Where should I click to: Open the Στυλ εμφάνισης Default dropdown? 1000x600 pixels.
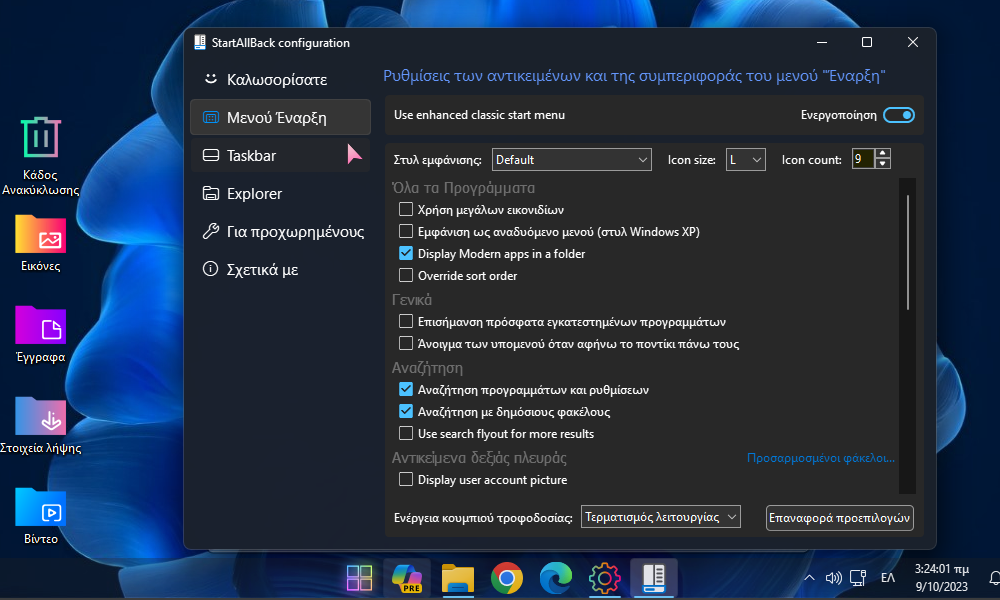[571, 159]
